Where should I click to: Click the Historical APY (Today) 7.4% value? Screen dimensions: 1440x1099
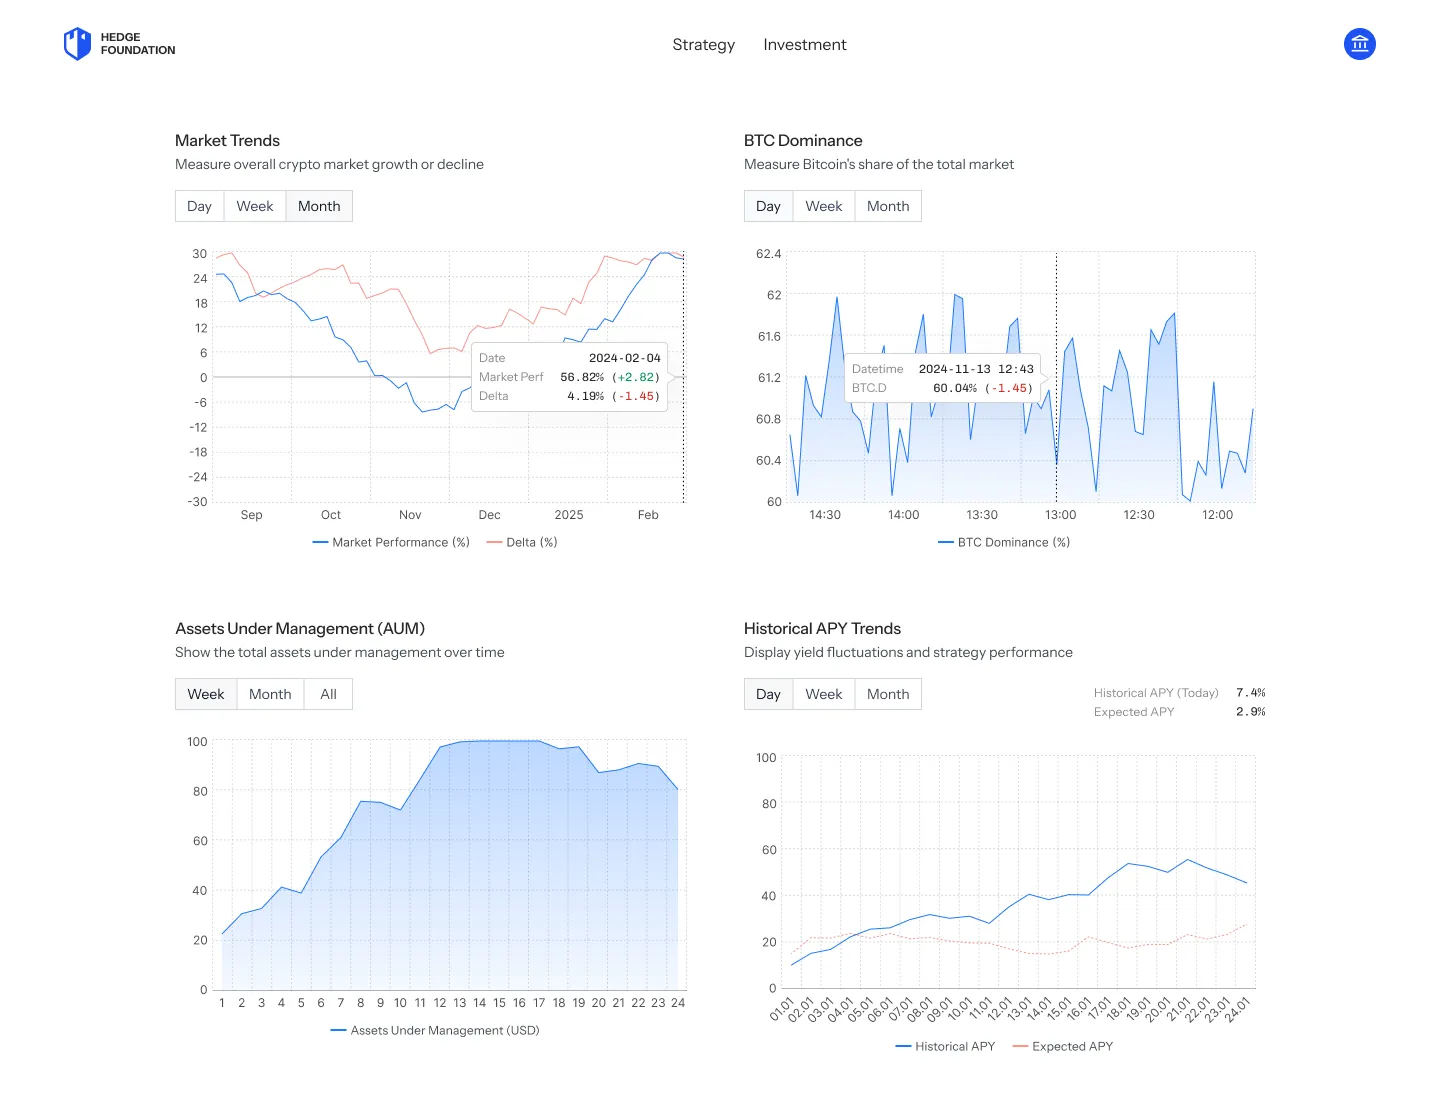click(x=1248, y=692)
